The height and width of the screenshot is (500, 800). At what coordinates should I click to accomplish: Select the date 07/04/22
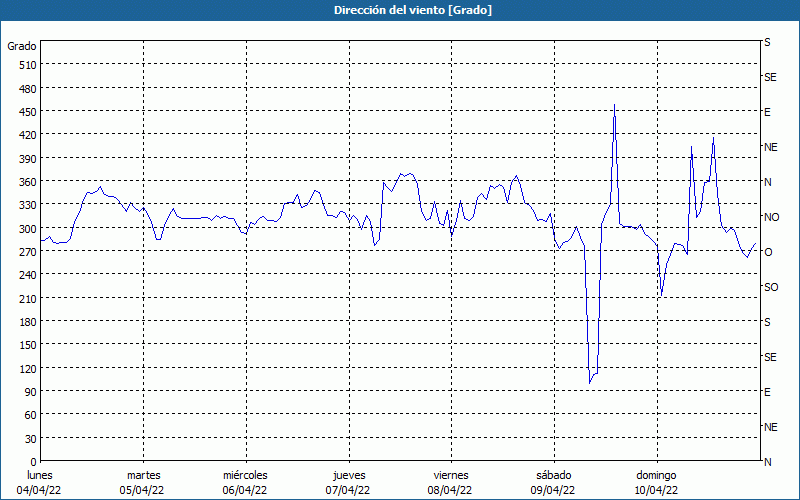348,490
